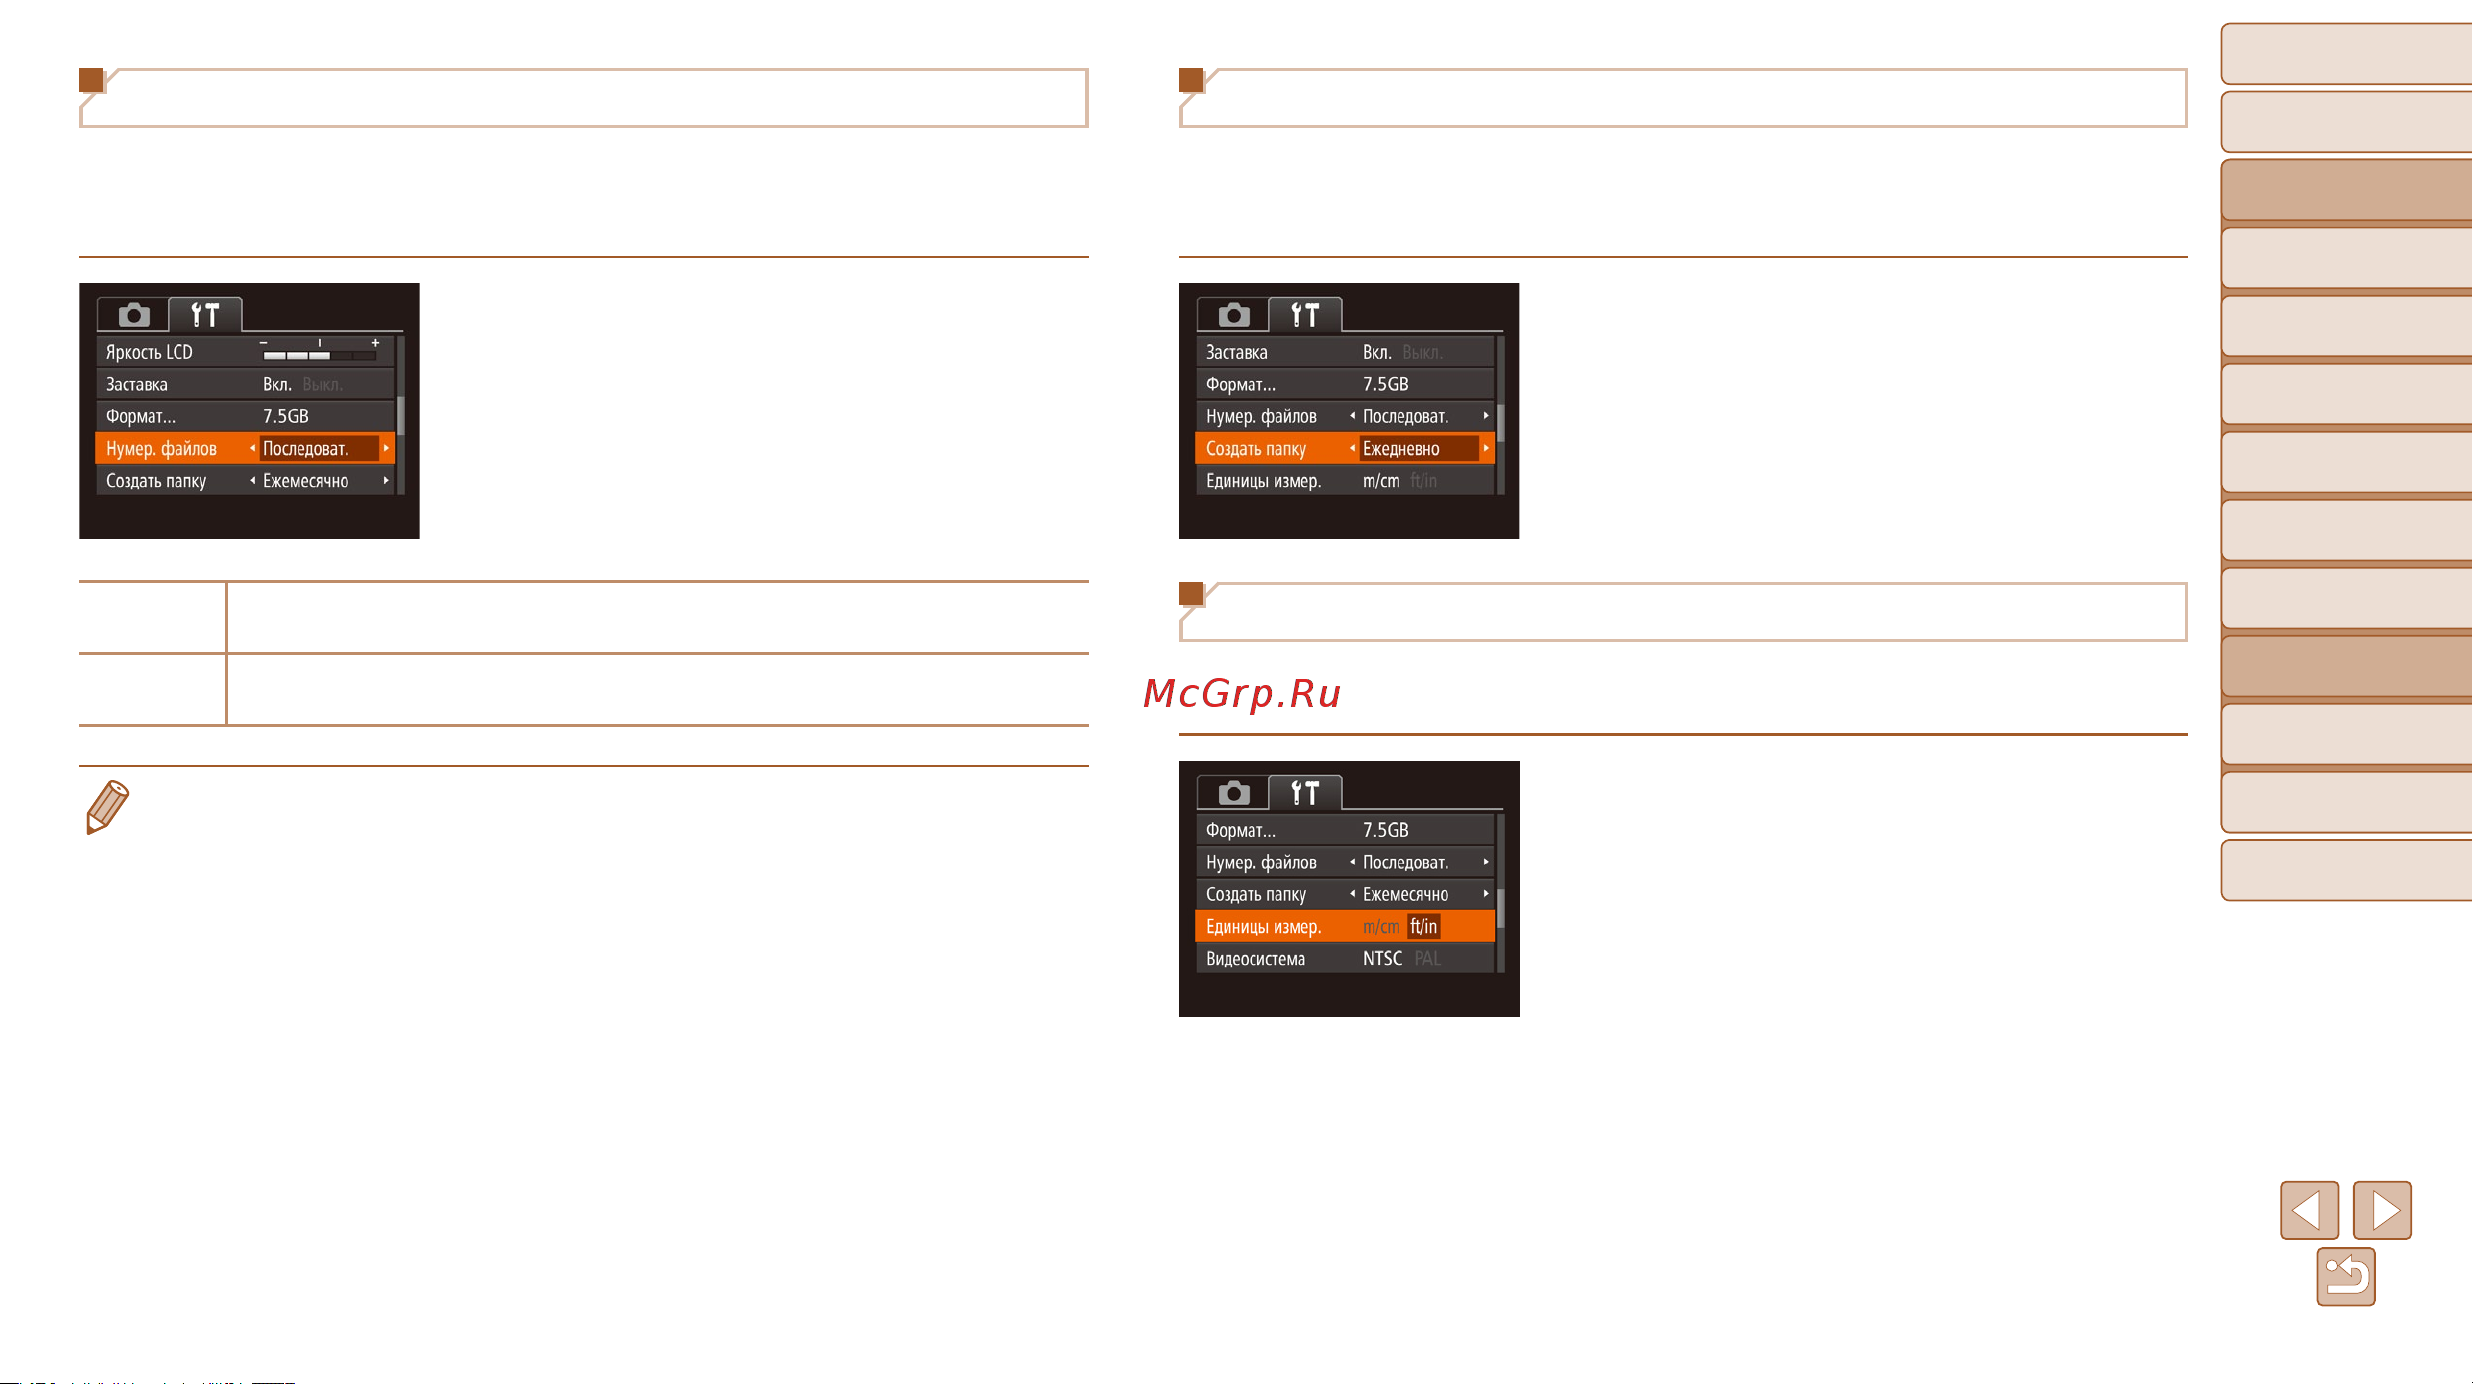Image resolution: width=2473 pixels, height=1384 pixels.
Task: Click right arrow of Последоват. in Видеосистема menu
Action: tap(1486, 861)
